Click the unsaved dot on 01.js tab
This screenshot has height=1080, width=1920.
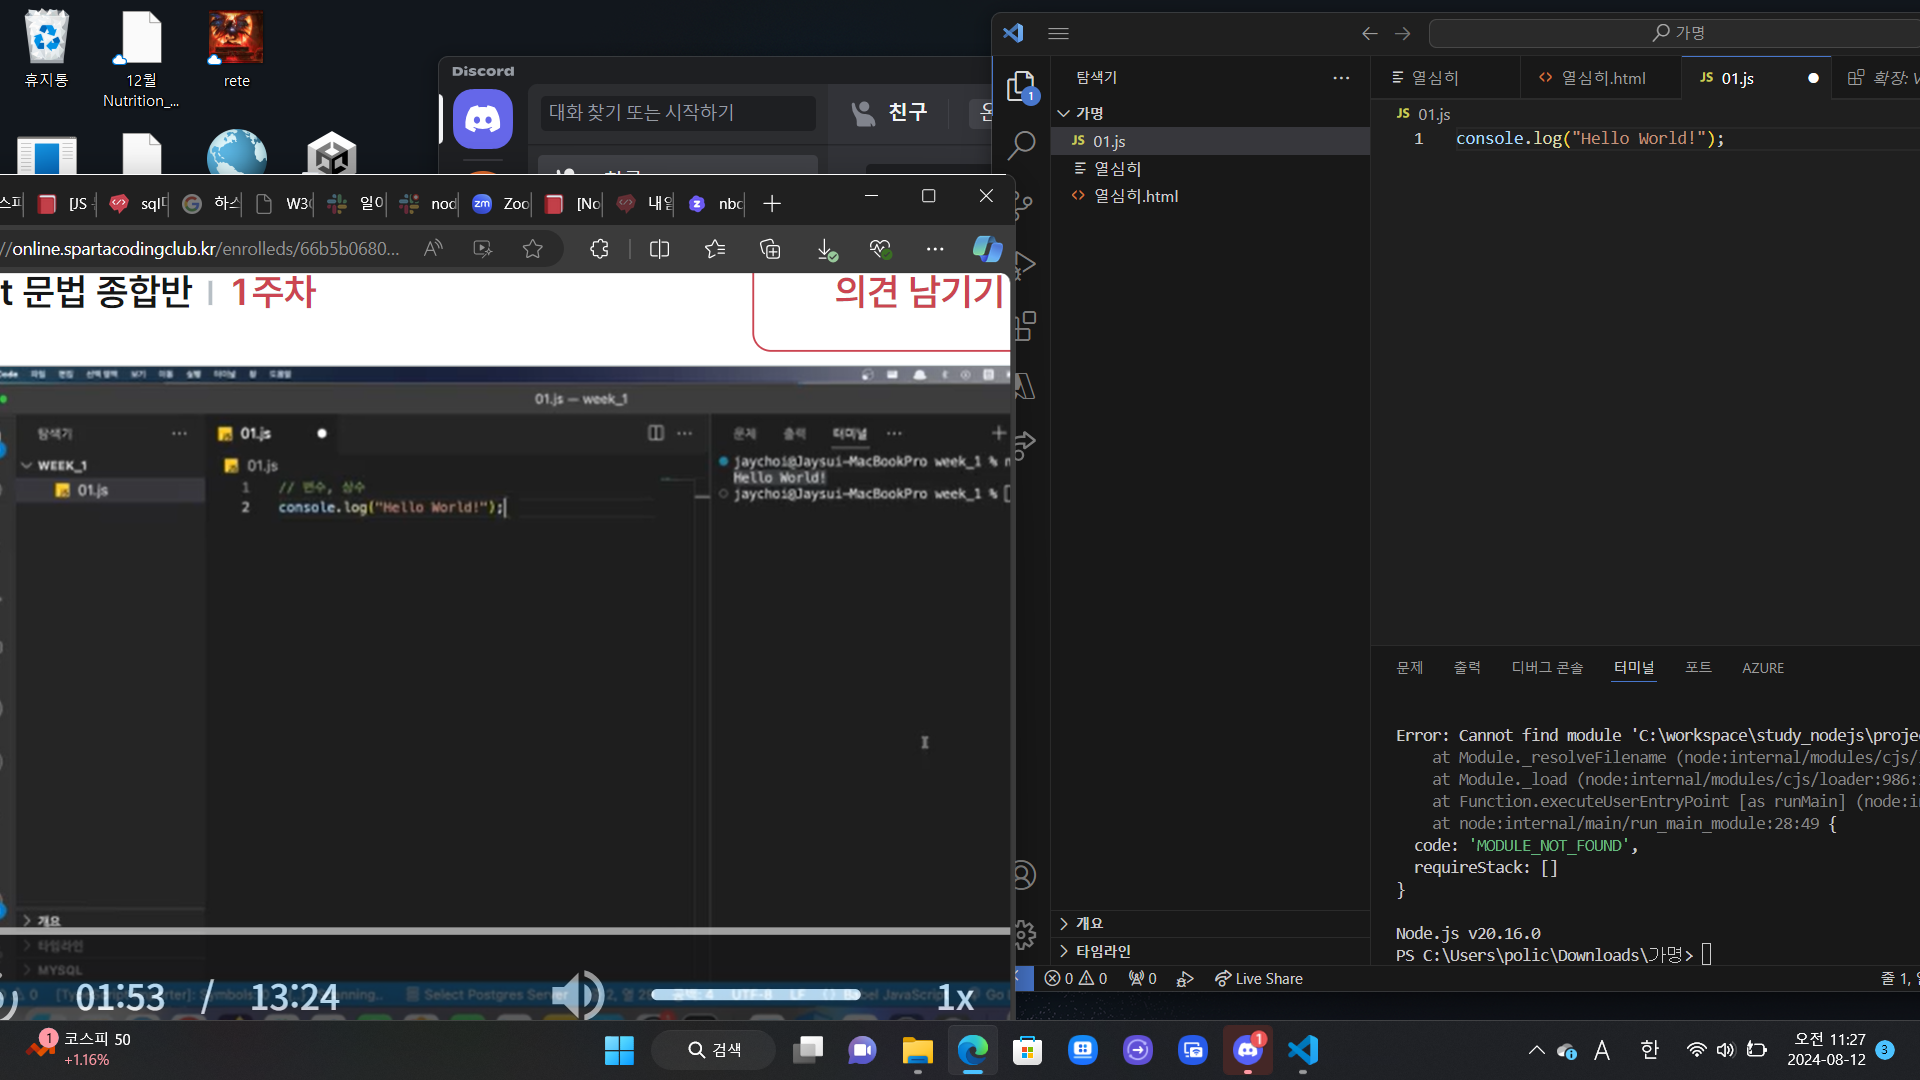[1813, 78]
